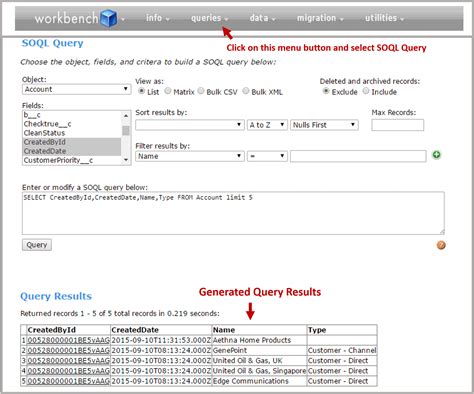Click the green add filter plus icon
The height and width of the screenshot is (394, 474).
pos(436,155)
